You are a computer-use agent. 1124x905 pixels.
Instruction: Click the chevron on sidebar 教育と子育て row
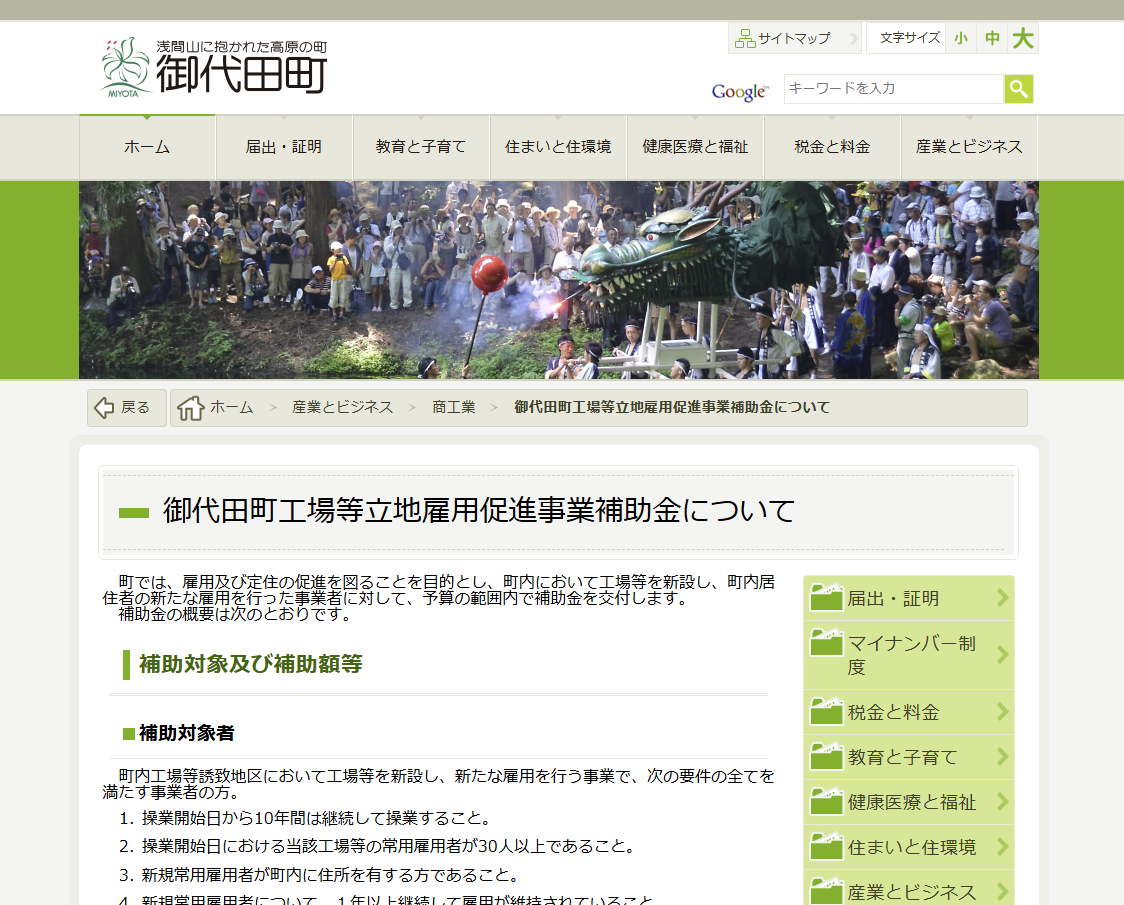click(x=1003, y=757)
